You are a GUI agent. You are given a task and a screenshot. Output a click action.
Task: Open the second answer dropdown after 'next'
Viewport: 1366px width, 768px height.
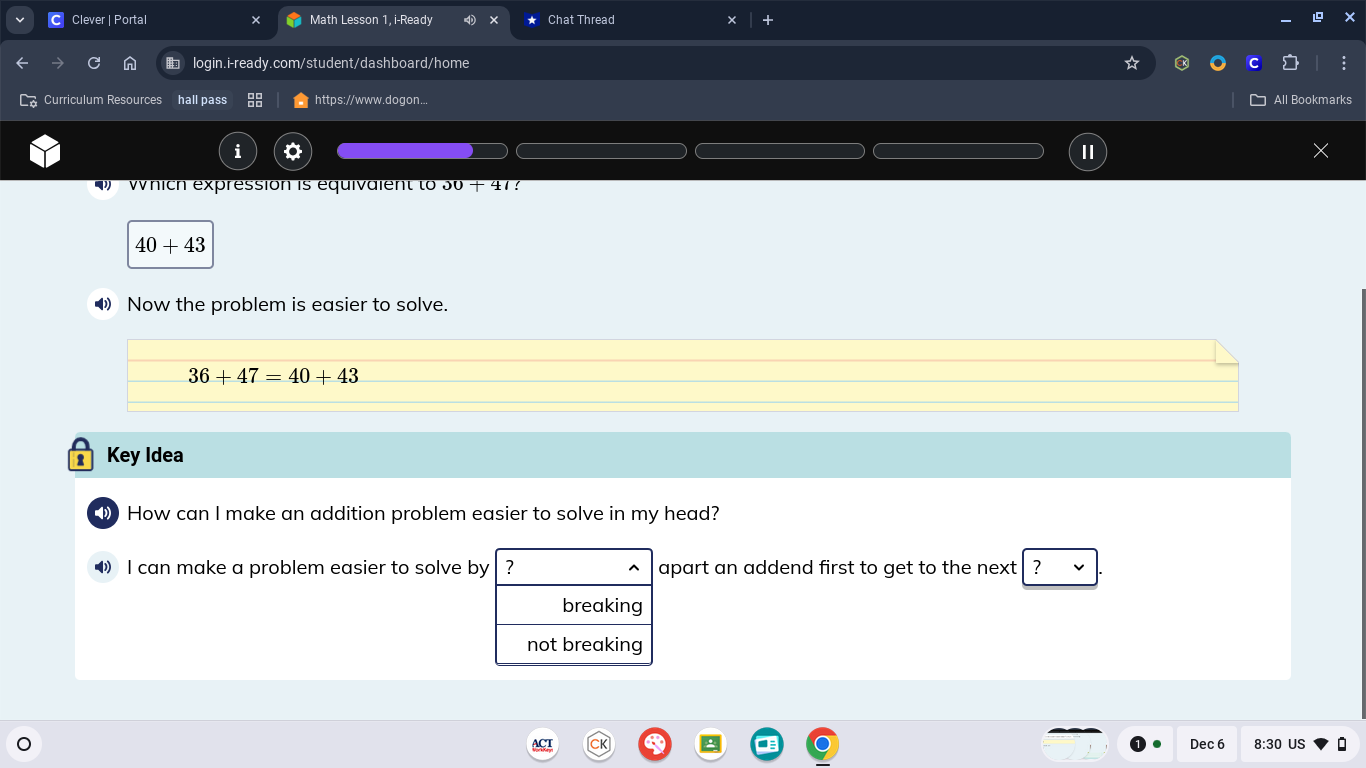pos(1059,567)
